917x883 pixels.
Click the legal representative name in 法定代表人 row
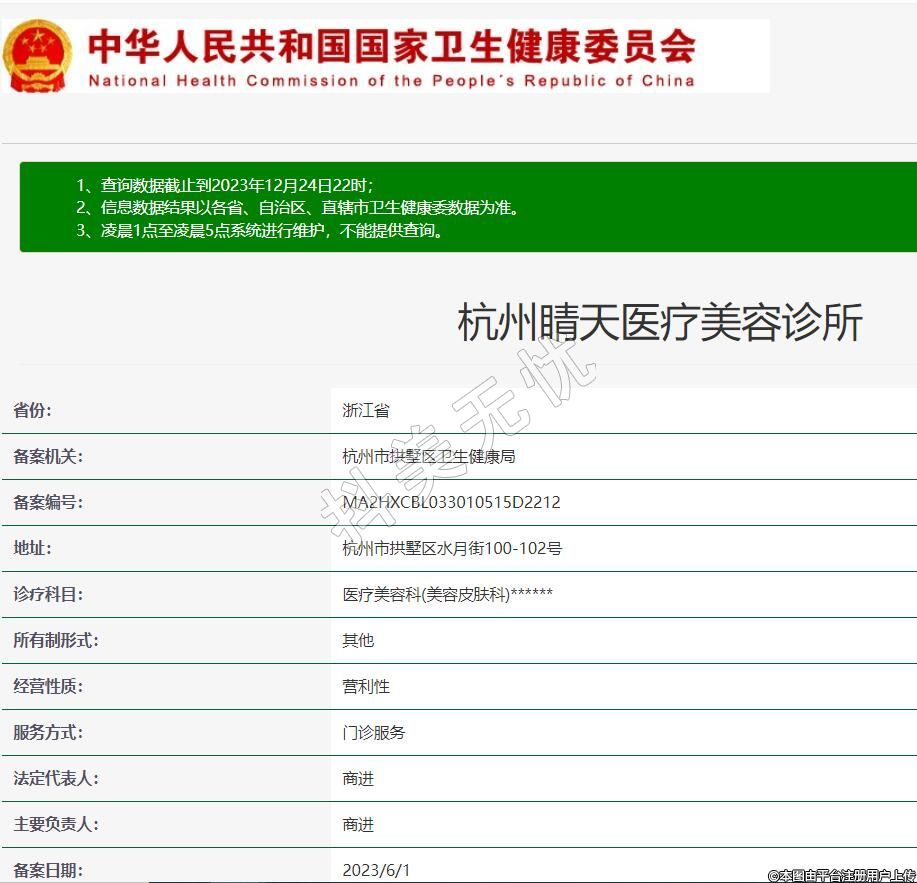[x=358, y=778]
